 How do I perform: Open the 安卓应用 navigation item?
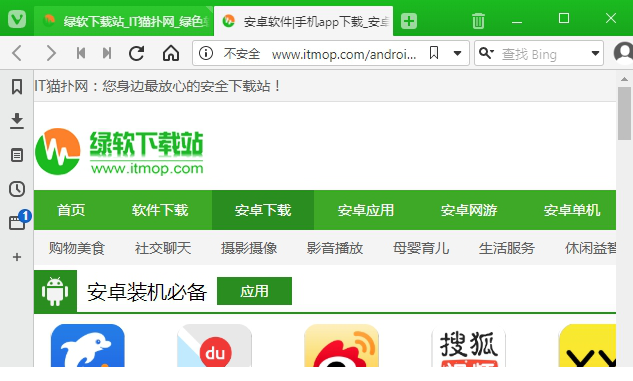pos(366,210)
